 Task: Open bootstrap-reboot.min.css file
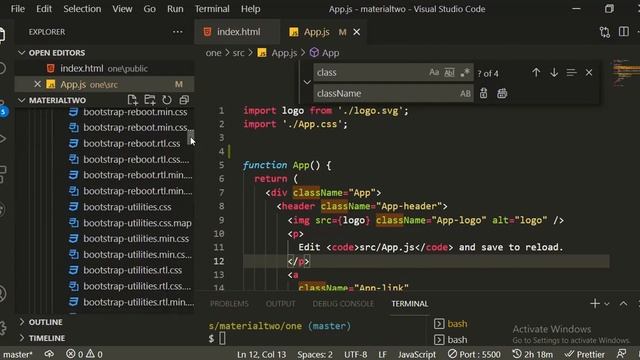pos(135,112)
